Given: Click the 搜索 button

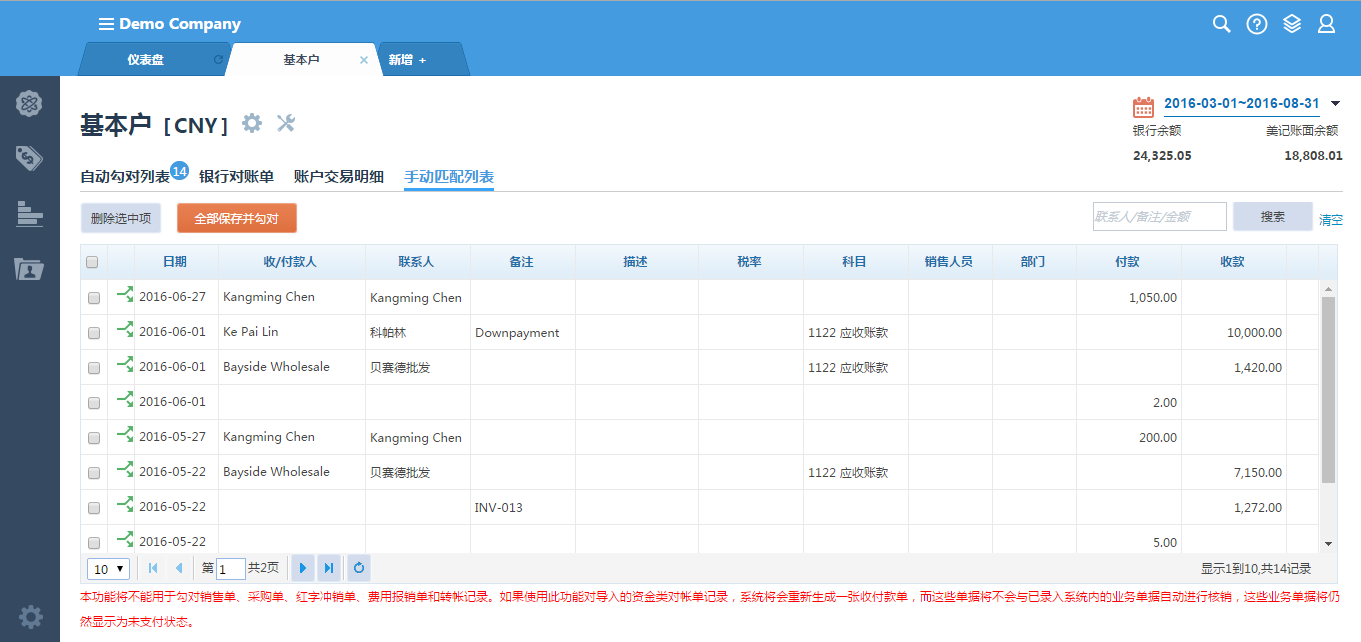Looking at the screenshot, I should (1273, 216).
